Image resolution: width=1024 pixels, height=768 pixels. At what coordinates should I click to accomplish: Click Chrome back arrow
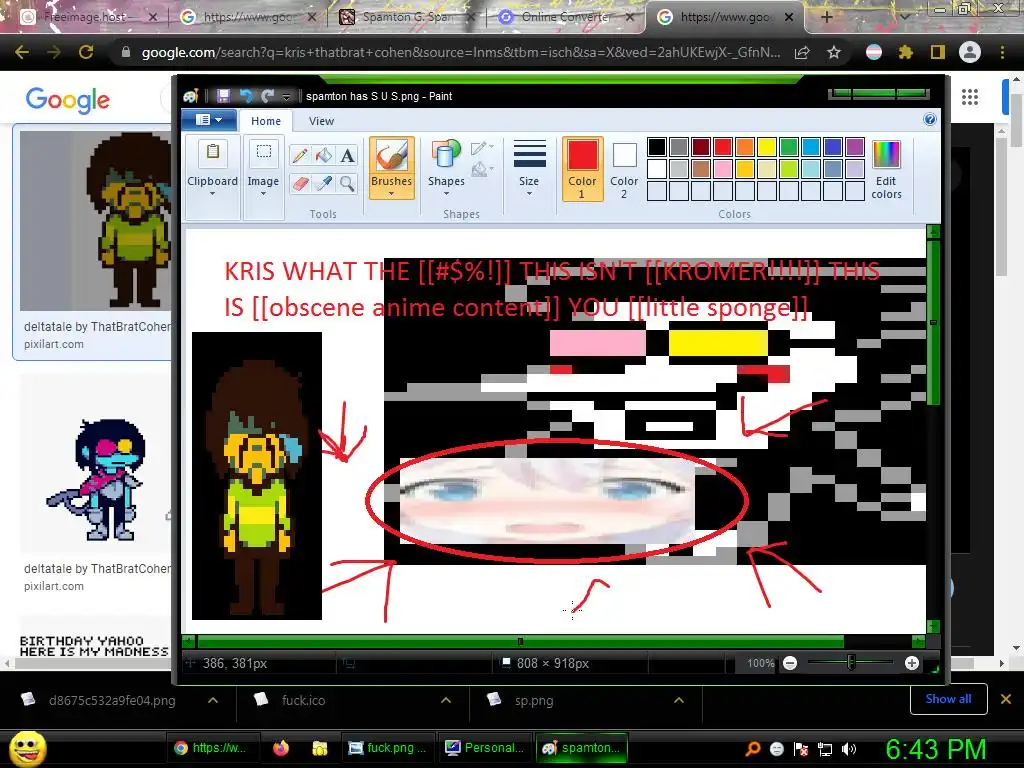22,52
